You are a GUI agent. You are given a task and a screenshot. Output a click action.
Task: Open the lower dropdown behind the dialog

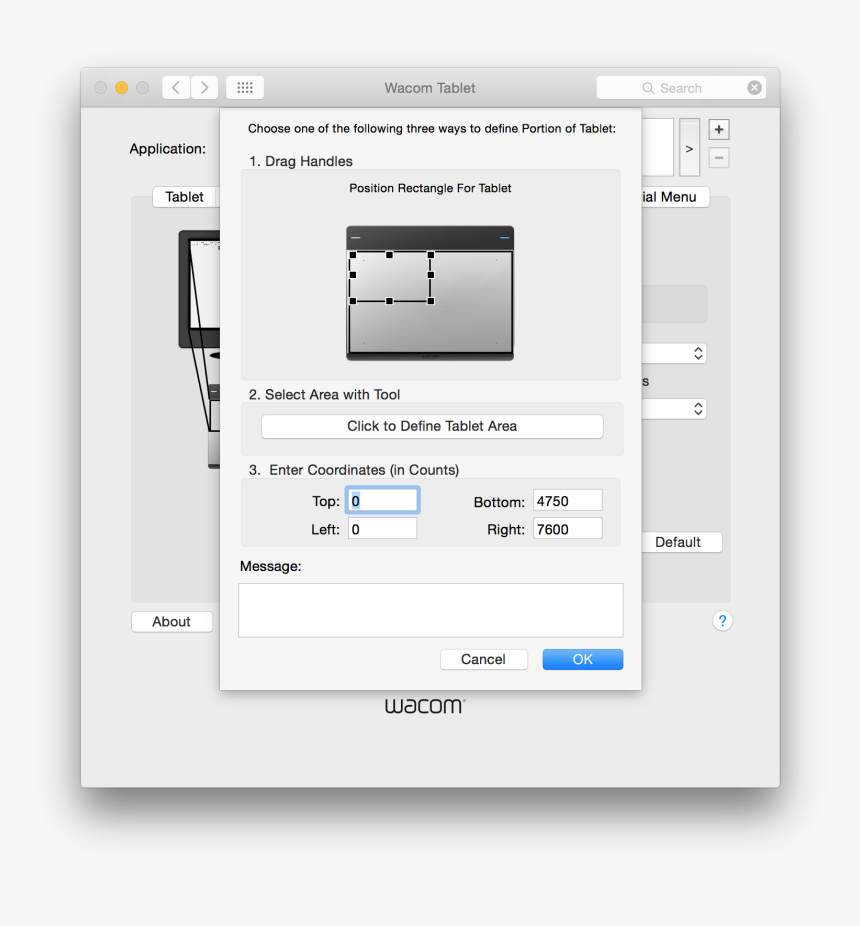674,409
